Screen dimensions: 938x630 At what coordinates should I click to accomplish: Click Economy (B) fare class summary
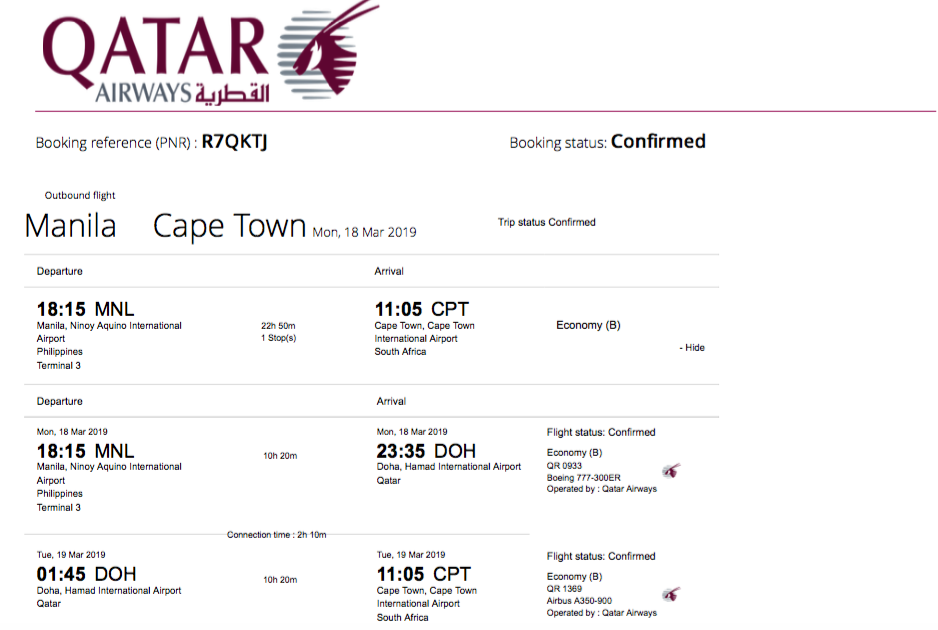pos(588,325)
